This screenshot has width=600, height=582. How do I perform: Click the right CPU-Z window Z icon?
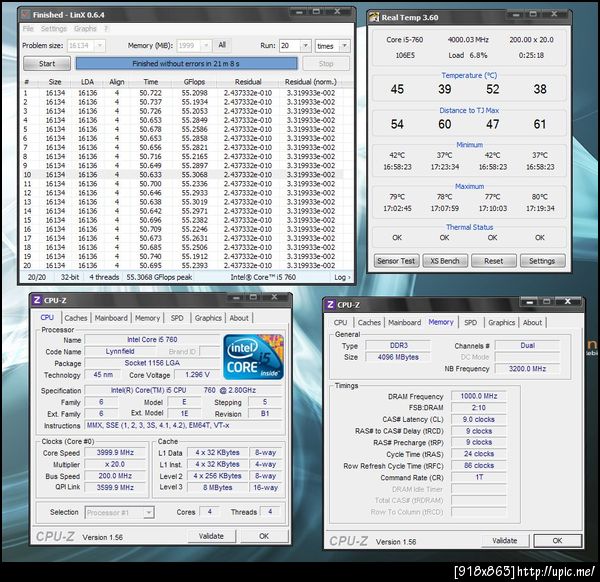[x=330, y=305]
